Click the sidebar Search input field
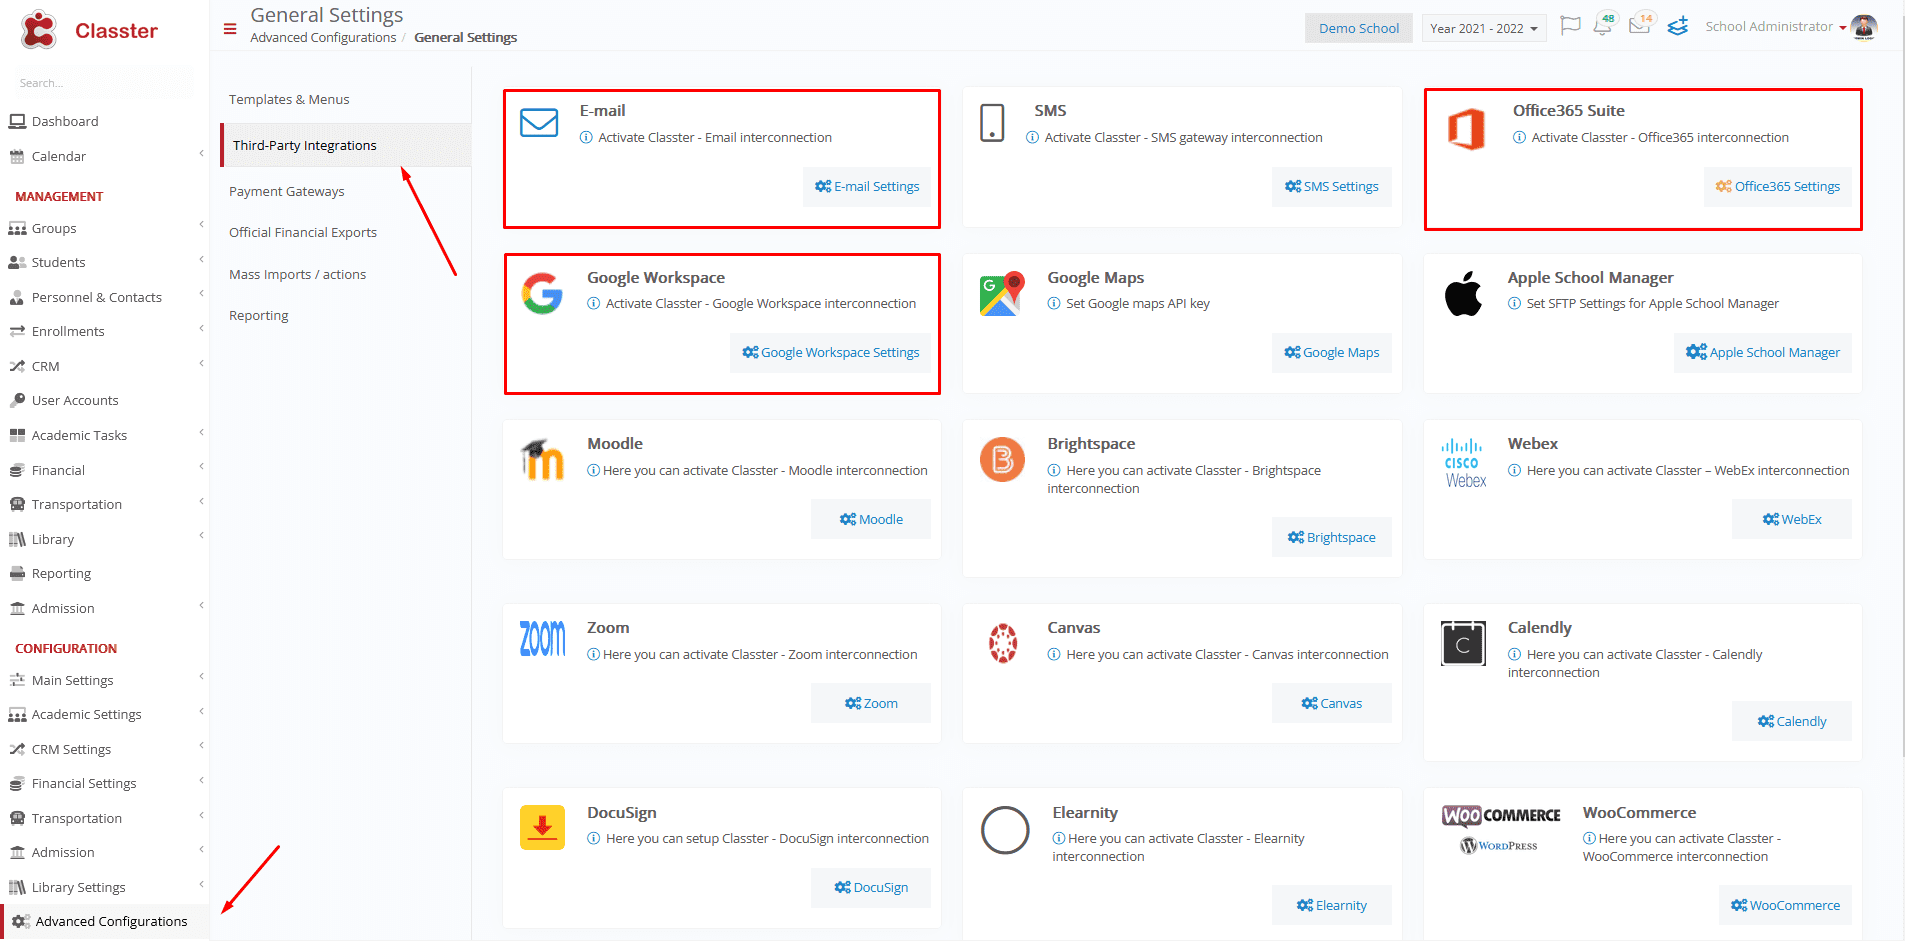Viewport: 1905px width, 941px height. point(104,83)
